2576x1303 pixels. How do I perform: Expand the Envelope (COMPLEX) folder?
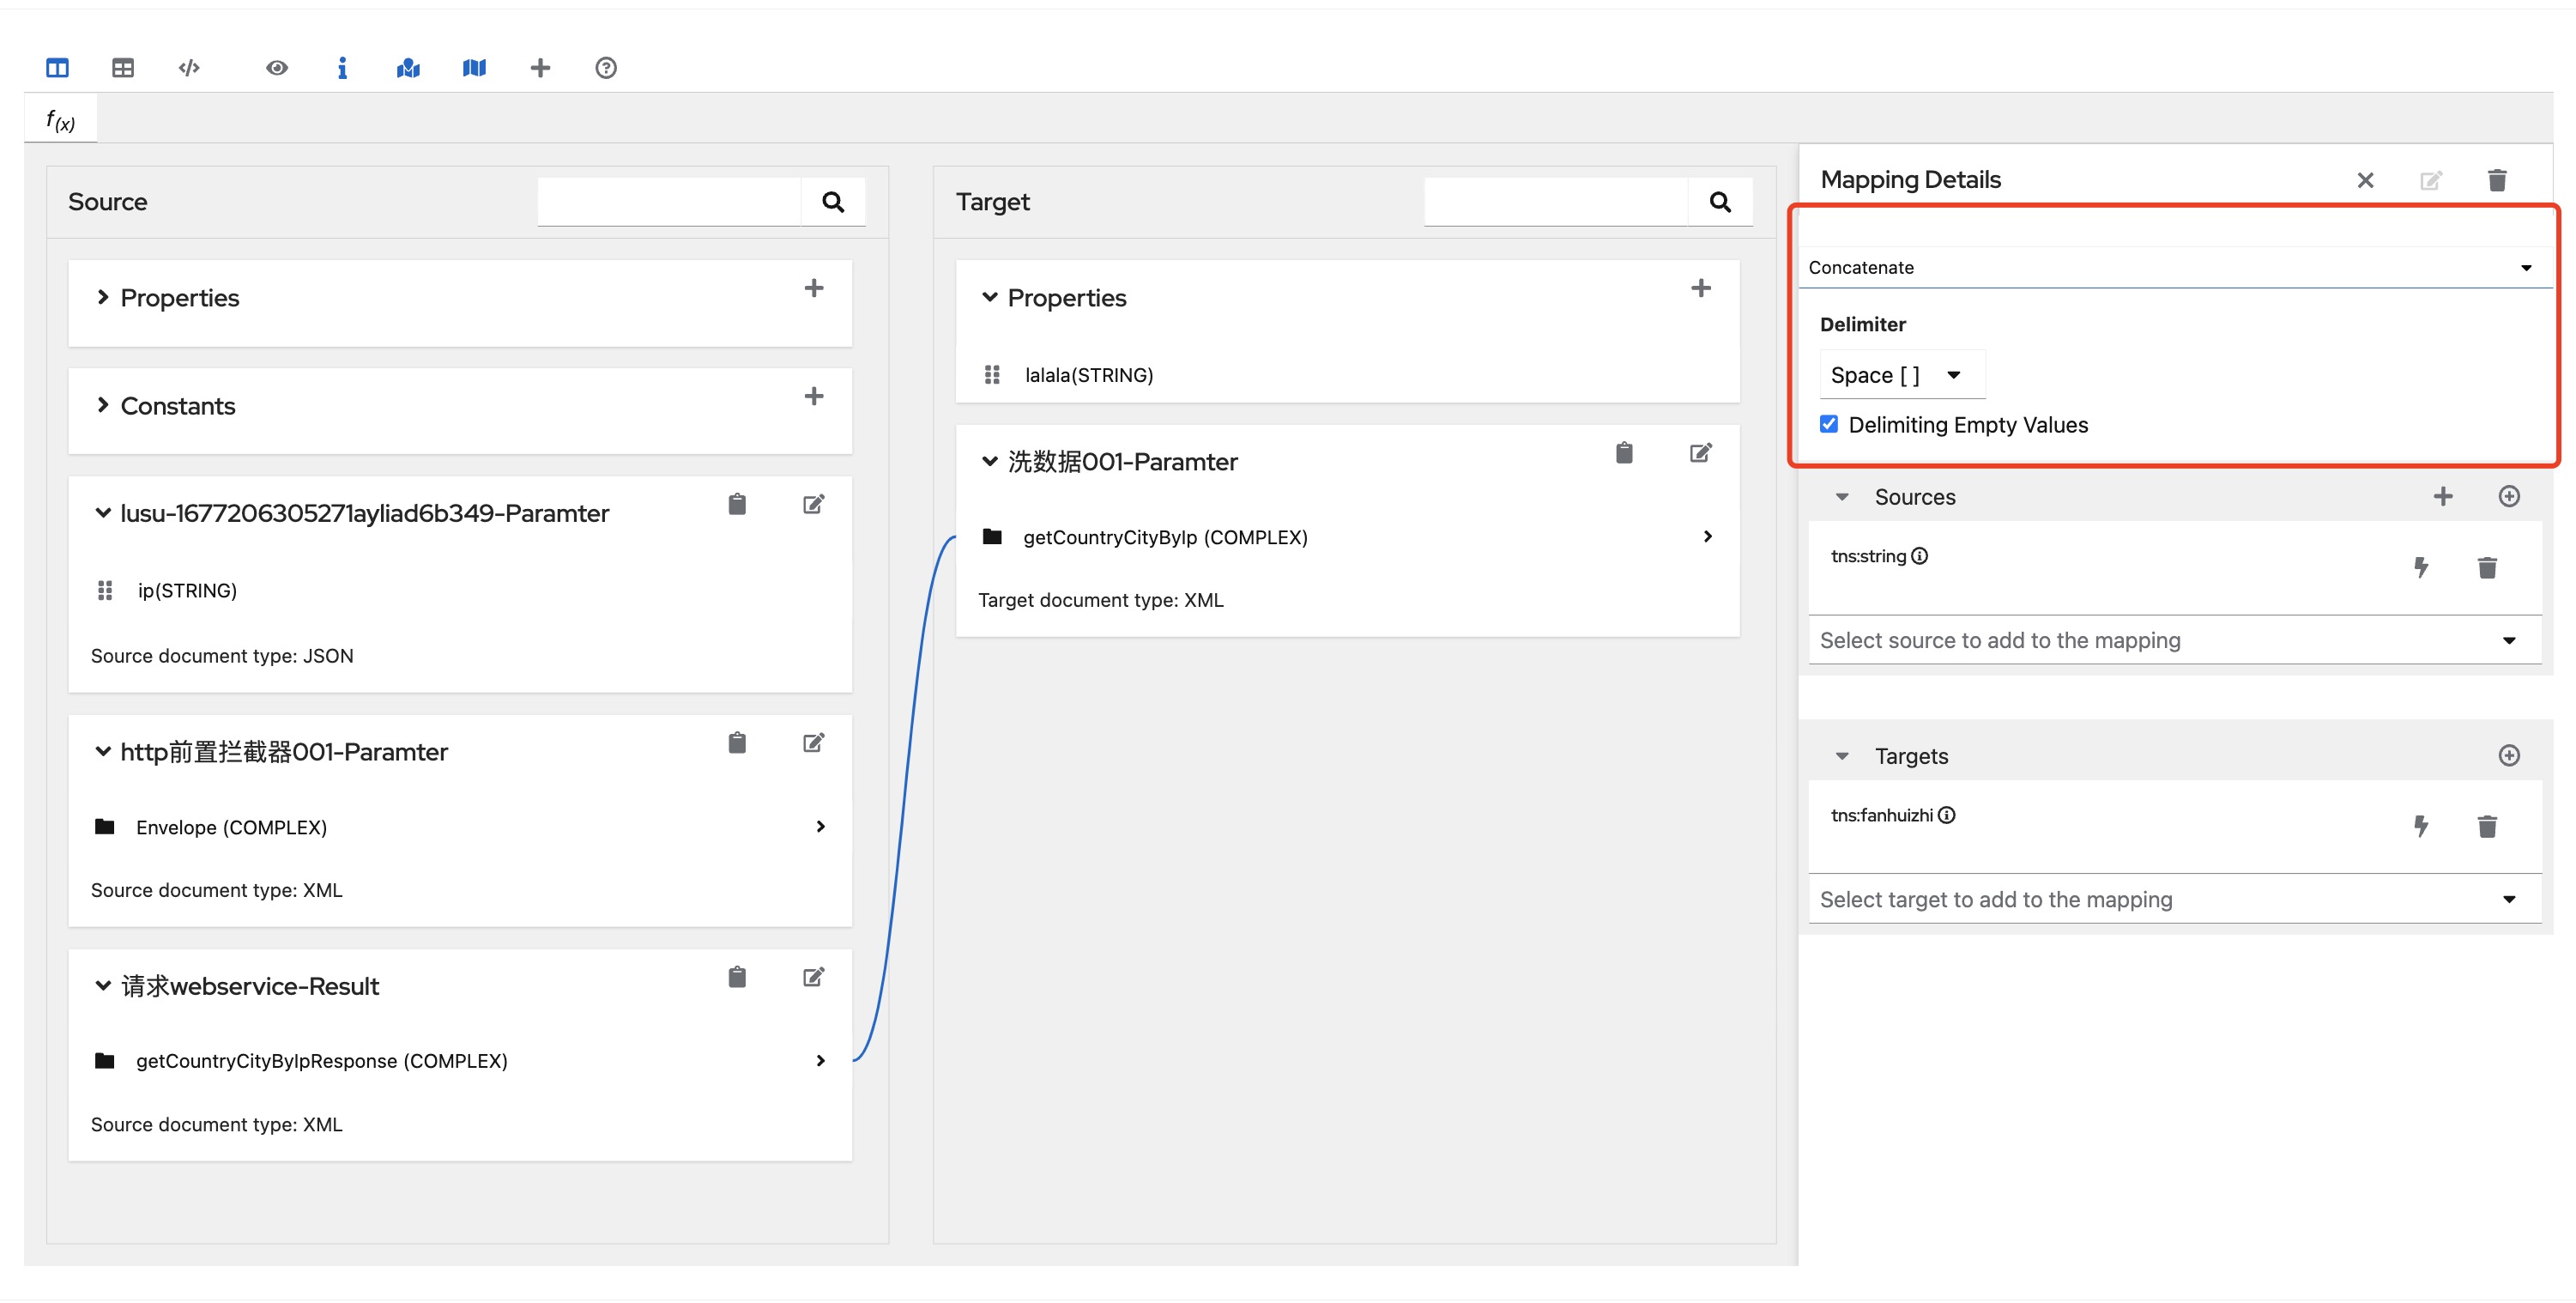point(820,827)
